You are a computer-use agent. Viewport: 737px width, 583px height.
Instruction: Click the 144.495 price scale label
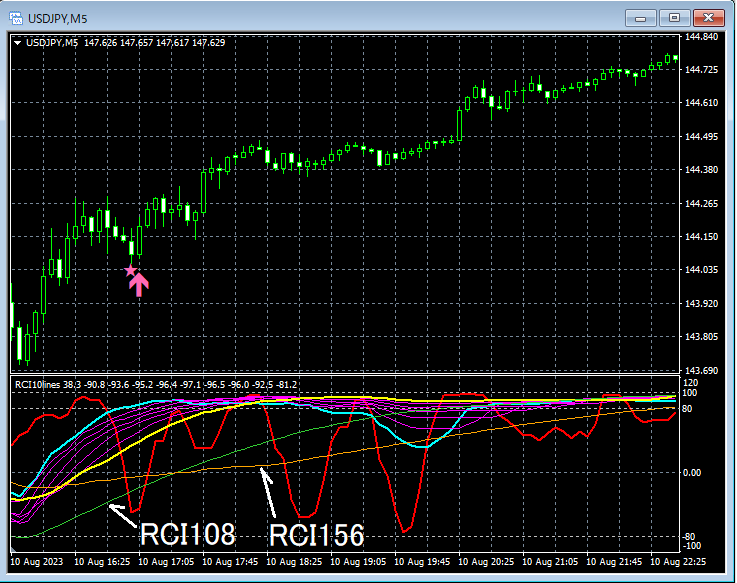point(702,136)
